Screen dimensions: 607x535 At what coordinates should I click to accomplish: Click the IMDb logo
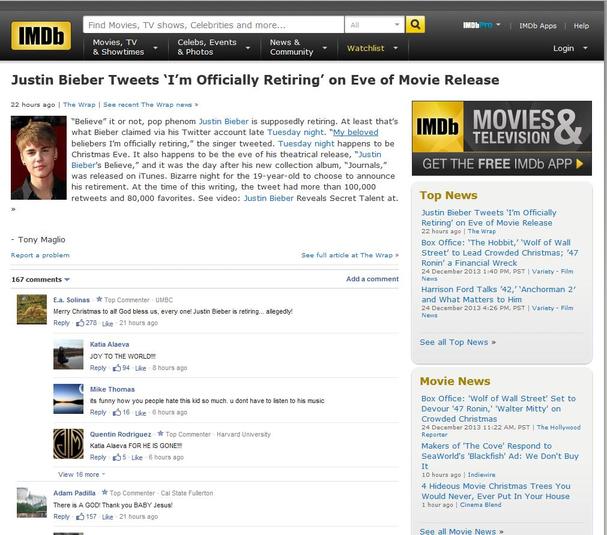coord(41,36)
